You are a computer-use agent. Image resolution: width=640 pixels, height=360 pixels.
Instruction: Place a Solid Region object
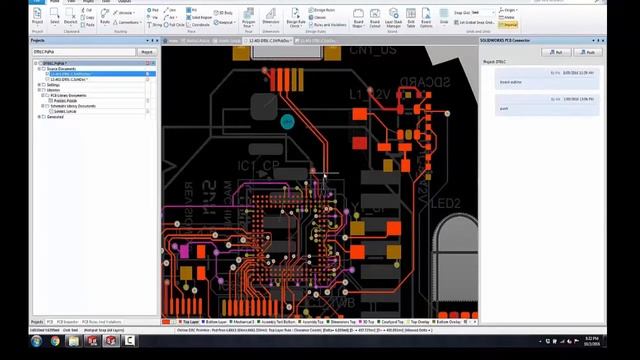click(x=199, y=18)
